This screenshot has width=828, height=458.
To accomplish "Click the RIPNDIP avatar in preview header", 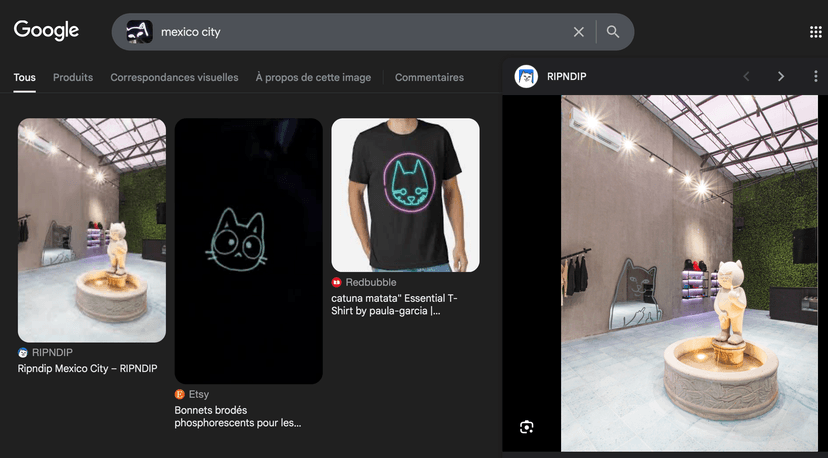I will (526, 76).
